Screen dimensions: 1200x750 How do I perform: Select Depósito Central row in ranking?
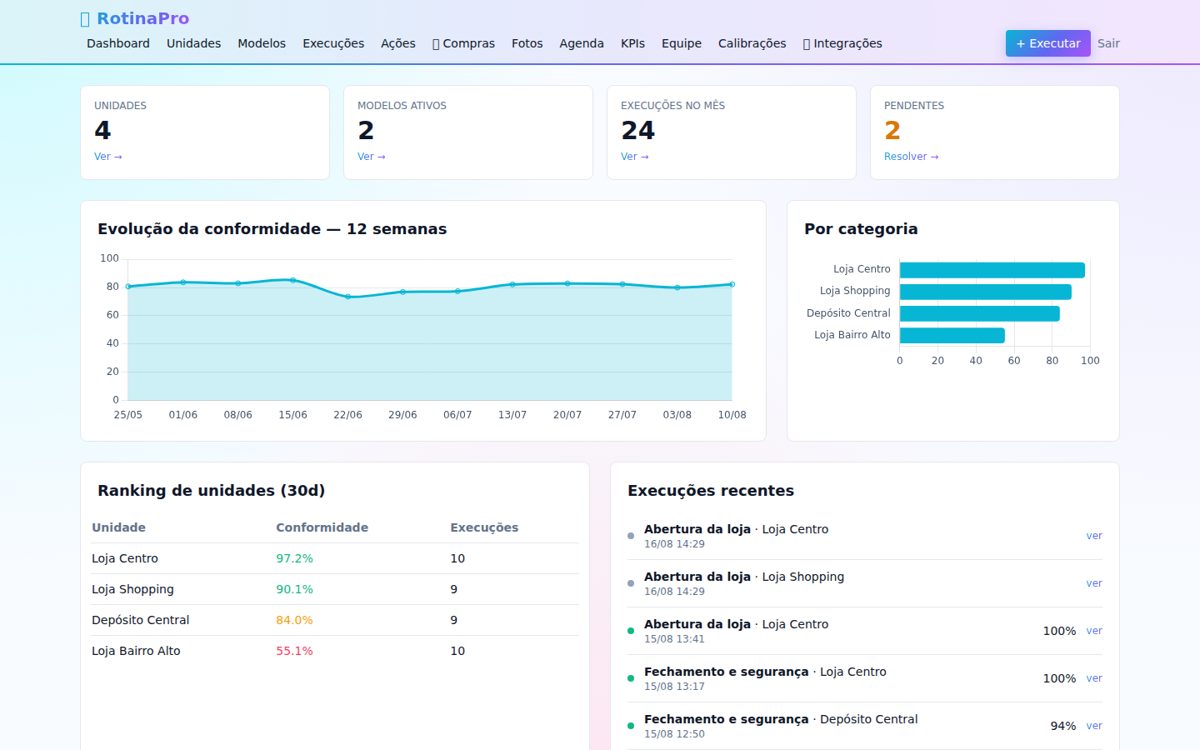tap(334, 620)
